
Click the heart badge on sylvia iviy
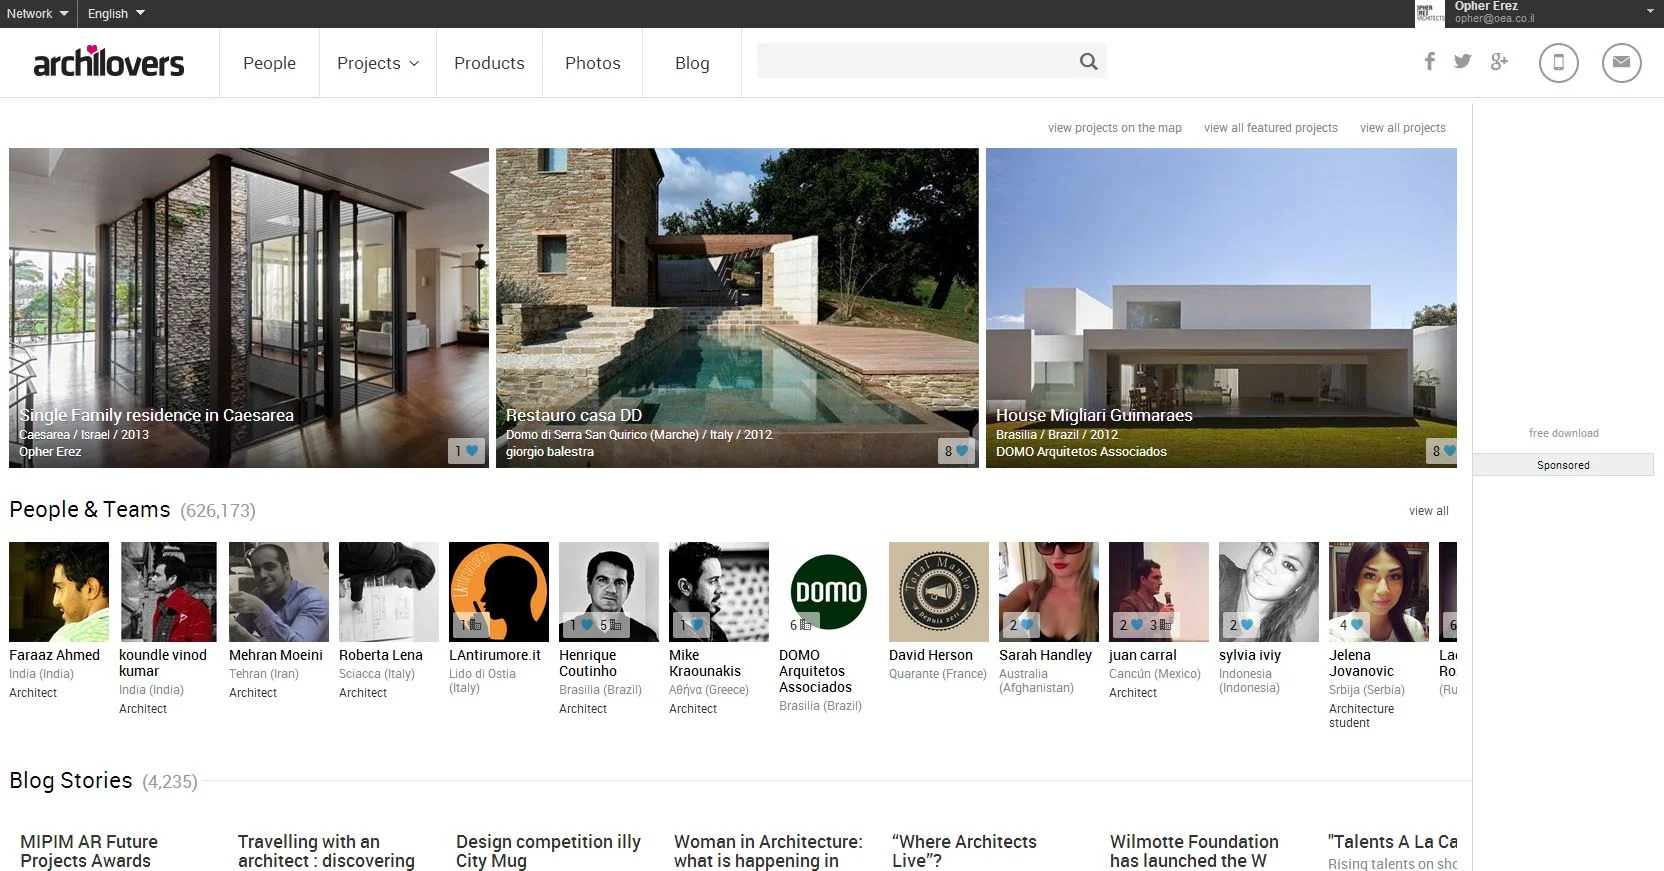click(1241, 625)
